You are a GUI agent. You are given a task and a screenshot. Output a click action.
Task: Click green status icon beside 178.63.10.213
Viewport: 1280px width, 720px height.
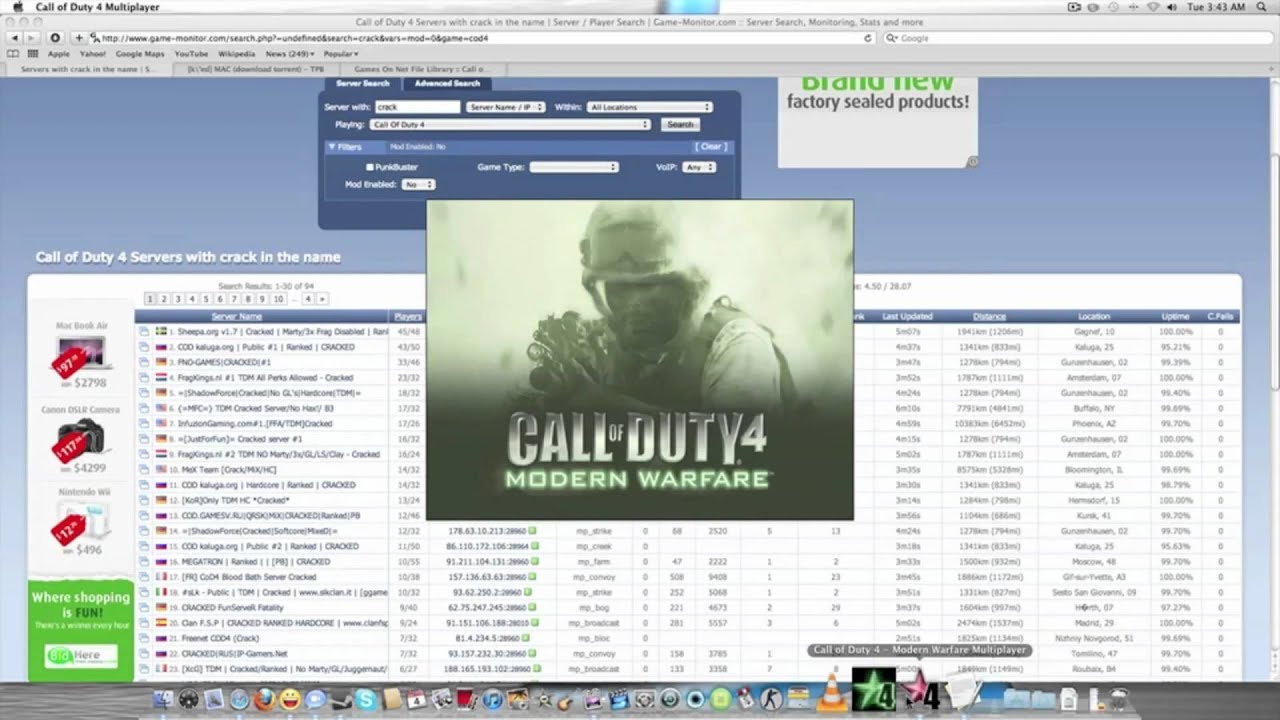(533, 531)
